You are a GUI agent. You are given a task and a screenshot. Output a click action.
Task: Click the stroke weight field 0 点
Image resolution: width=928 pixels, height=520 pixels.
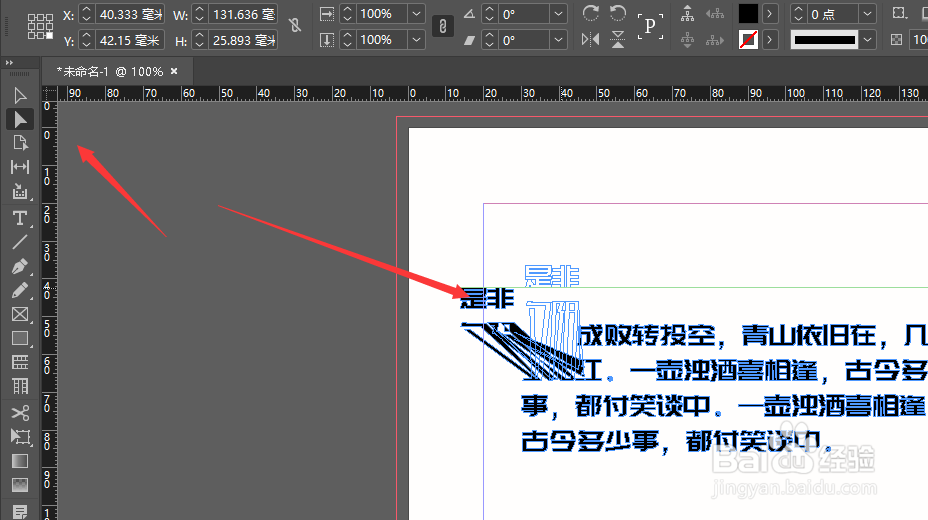(x=833, y=14)
